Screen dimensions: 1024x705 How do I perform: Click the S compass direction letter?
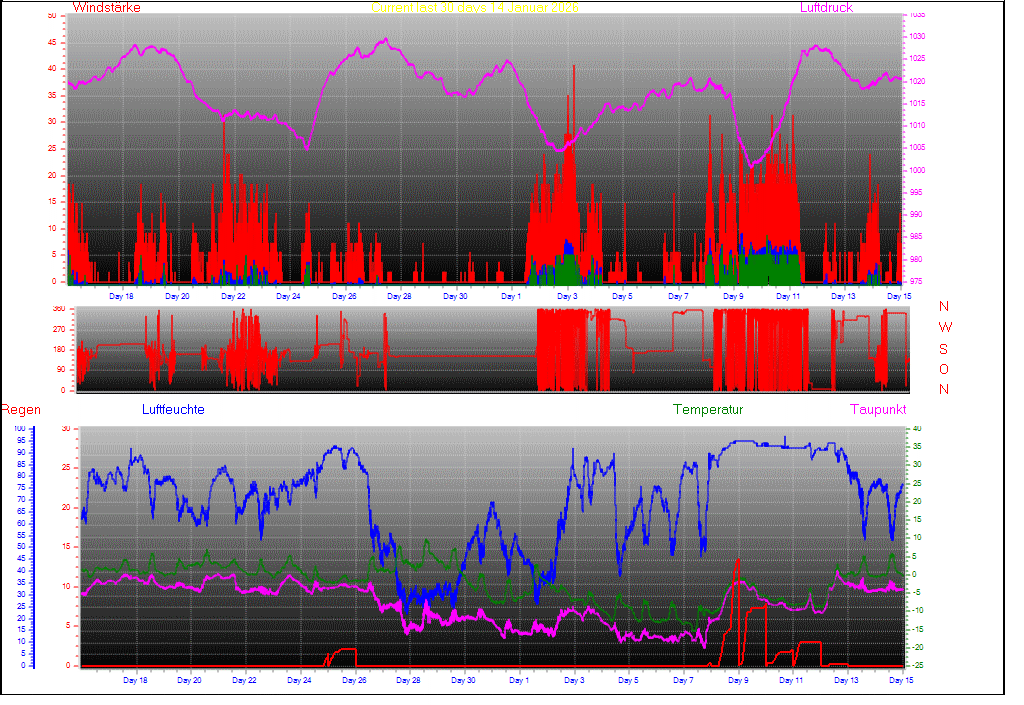(945, 348)
